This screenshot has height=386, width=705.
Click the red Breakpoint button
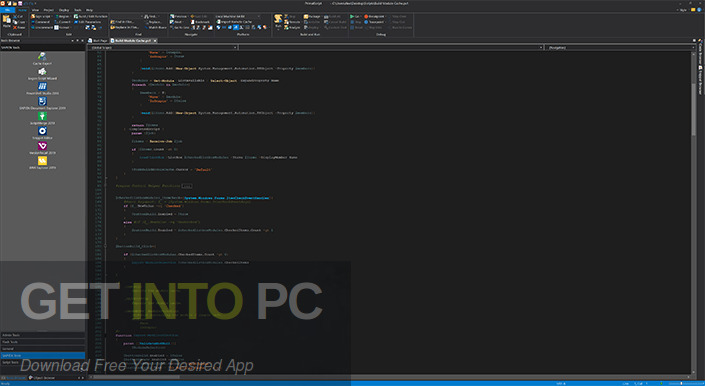pyautogui.click(x=374, y=17)
